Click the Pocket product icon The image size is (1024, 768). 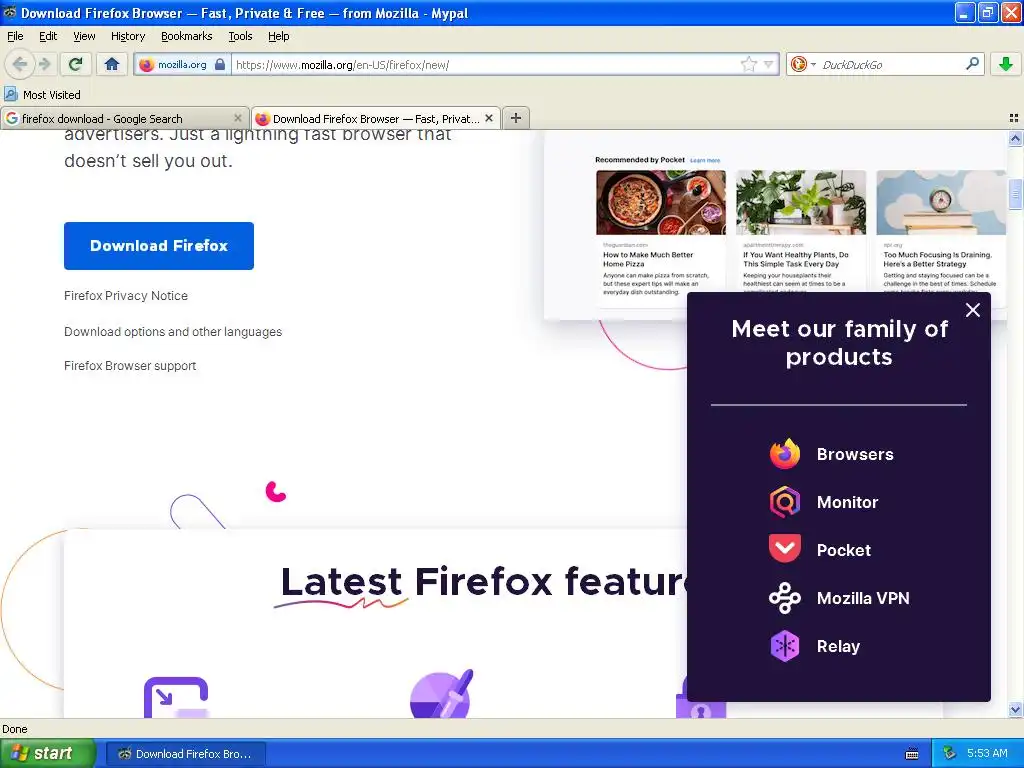(785, 550)
